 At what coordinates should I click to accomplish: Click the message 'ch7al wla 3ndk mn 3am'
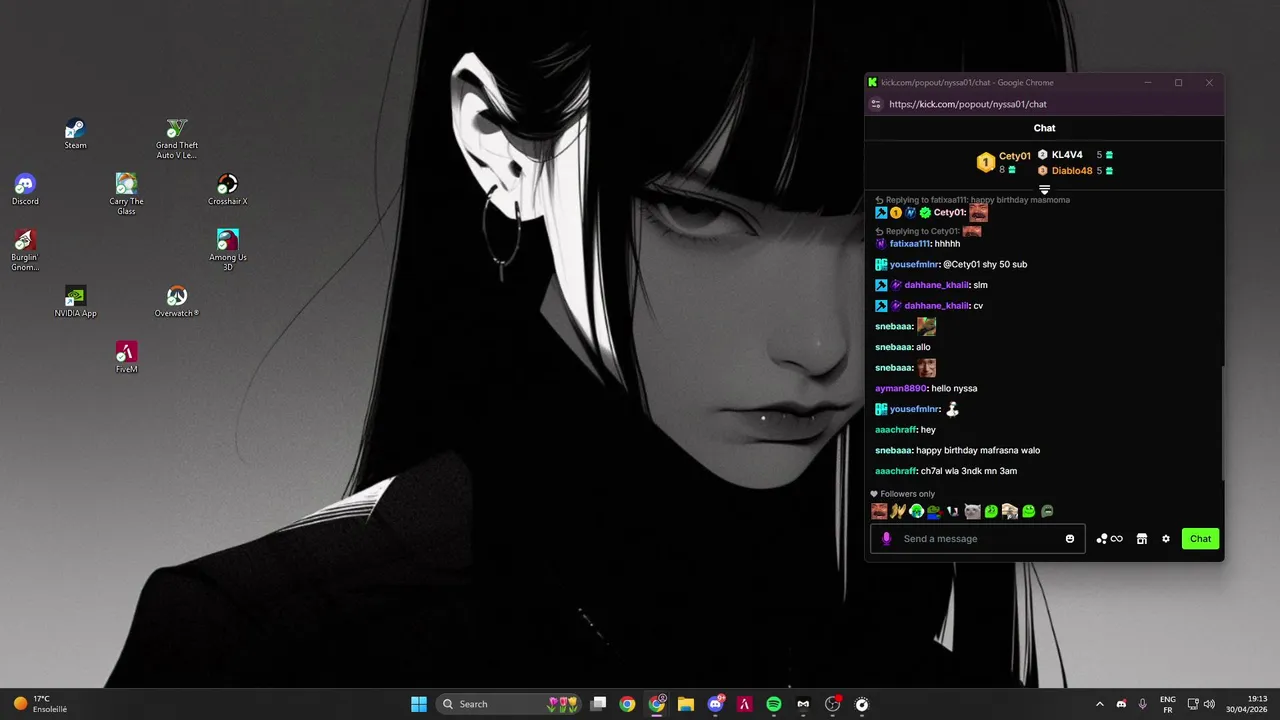pyautogui.click(x=969, y=471)
